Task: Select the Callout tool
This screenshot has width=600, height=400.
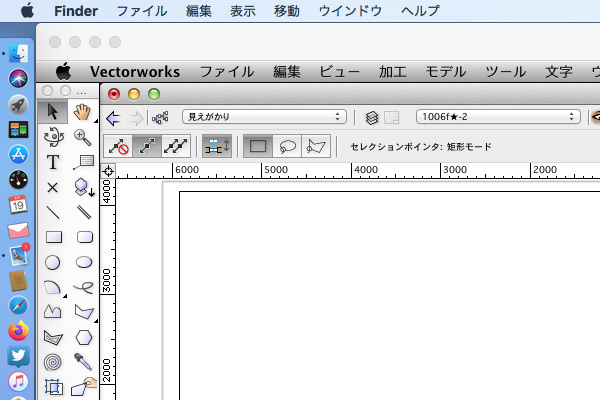Action: point(83,162)
